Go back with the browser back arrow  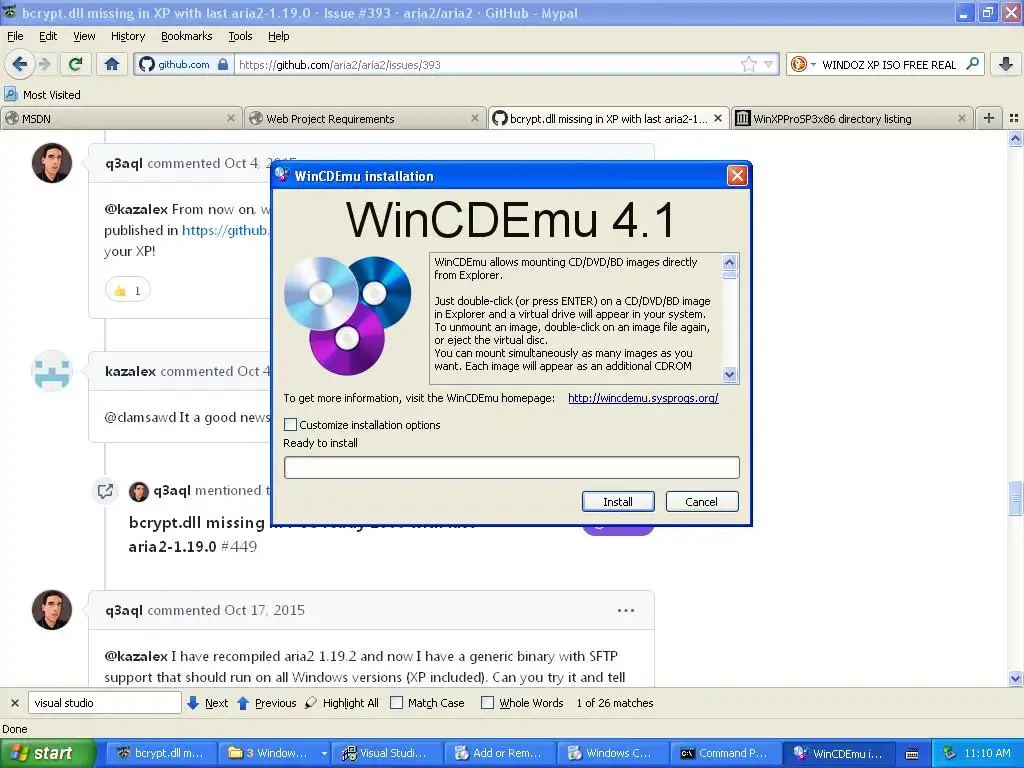pos(20,64)
